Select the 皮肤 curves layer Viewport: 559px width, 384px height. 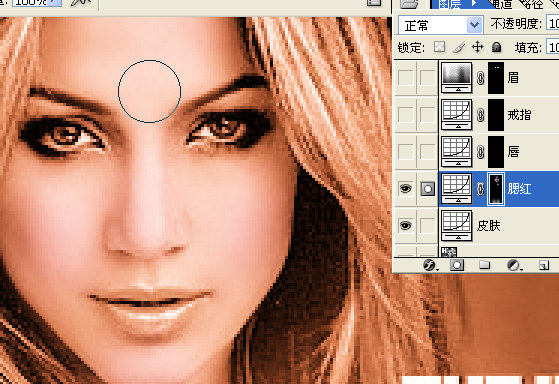[499, 226]
